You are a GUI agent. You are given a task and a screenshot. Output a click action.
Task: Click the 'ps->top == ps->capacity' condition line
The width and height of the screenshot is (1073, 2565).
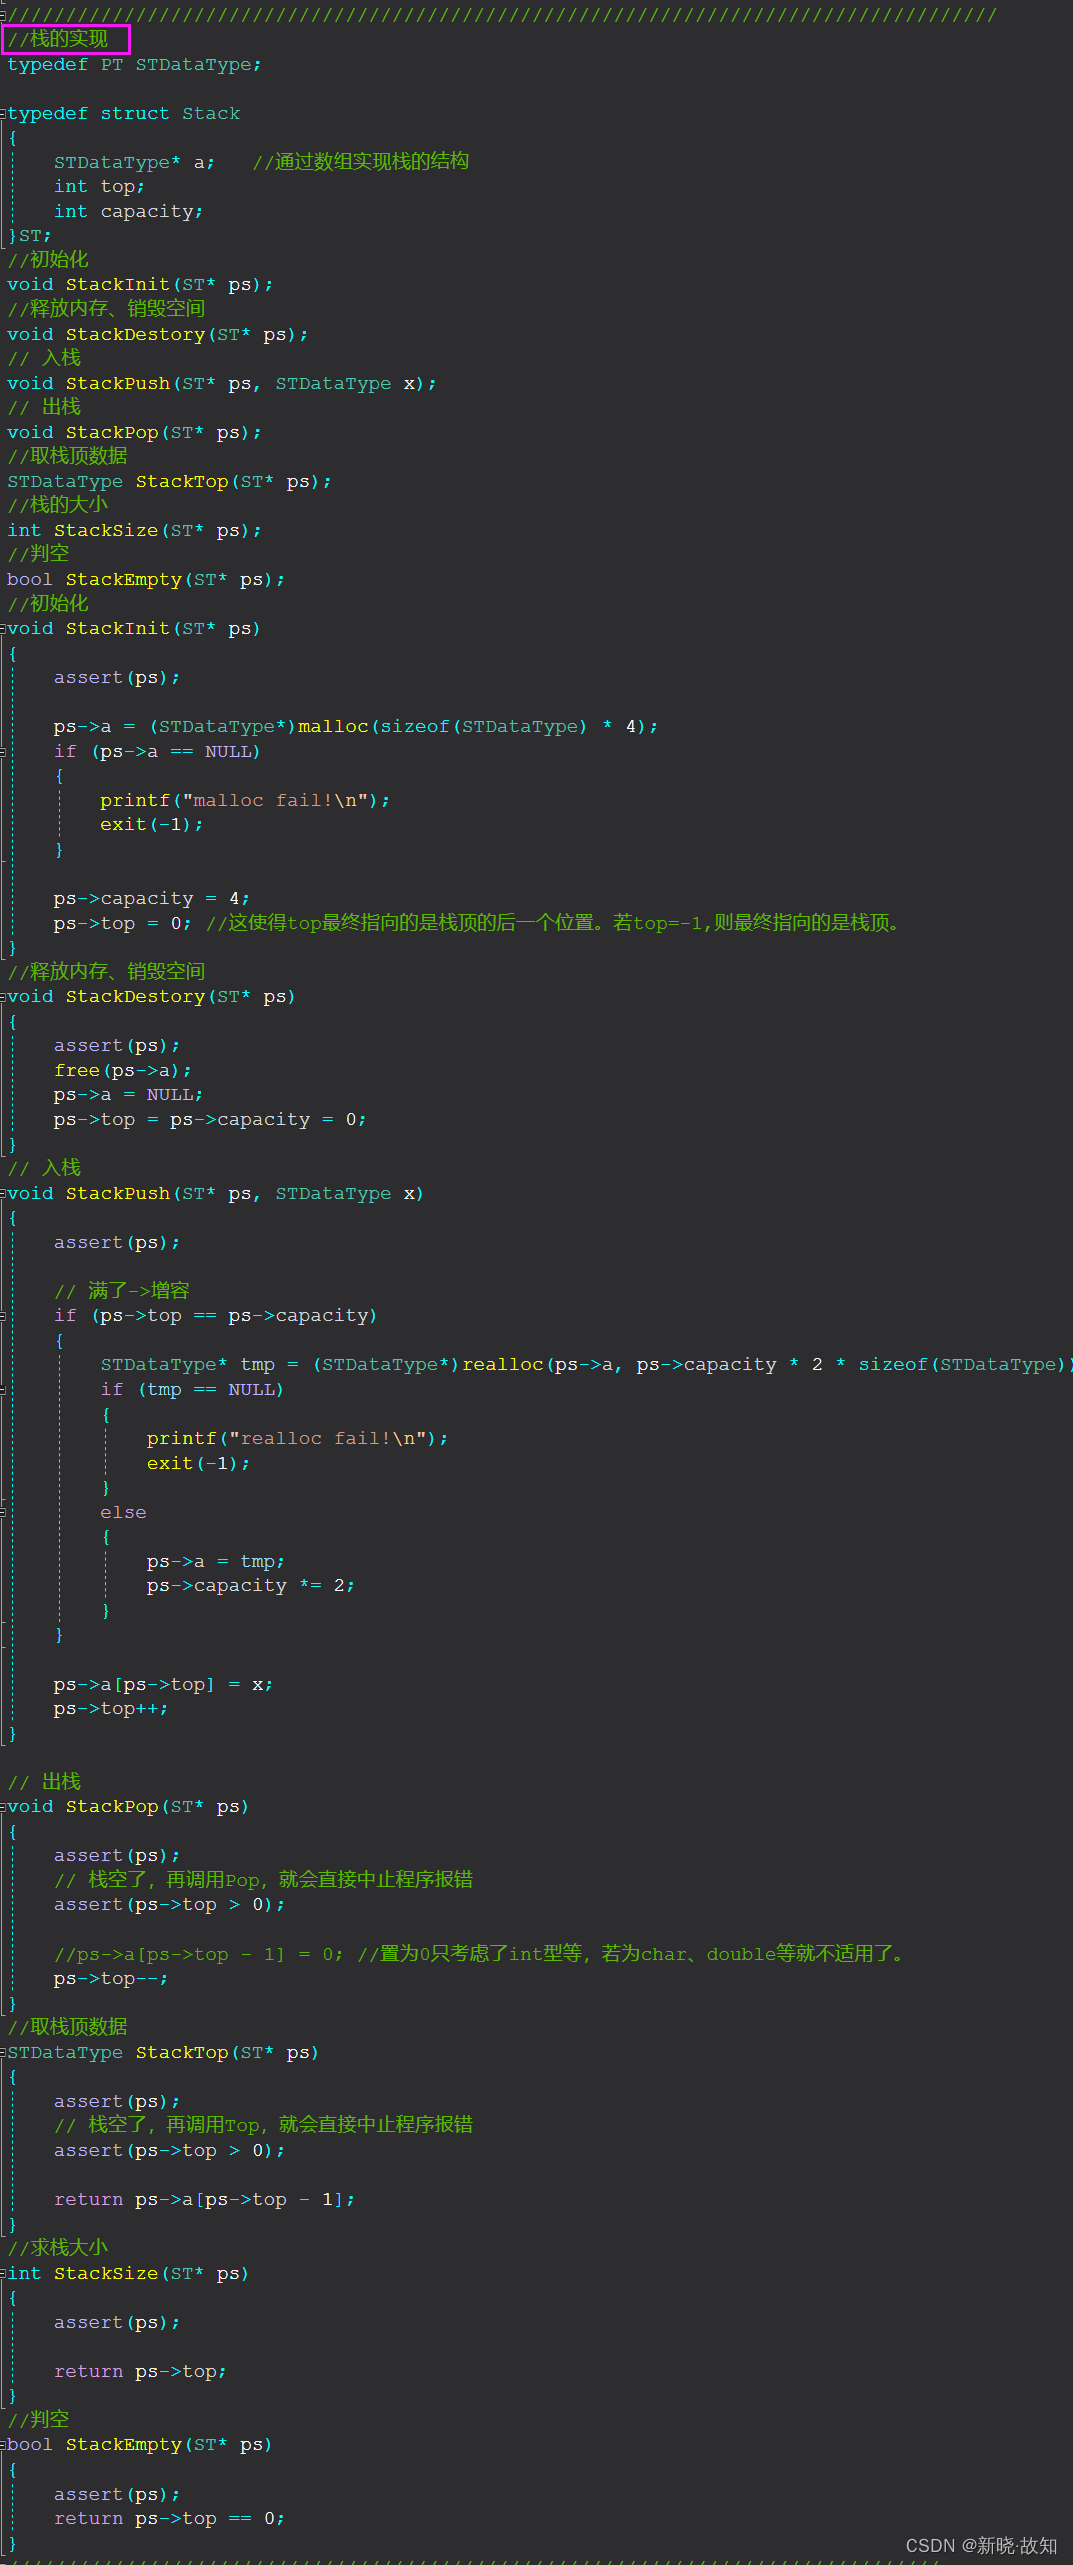(x=215, y=1316)
